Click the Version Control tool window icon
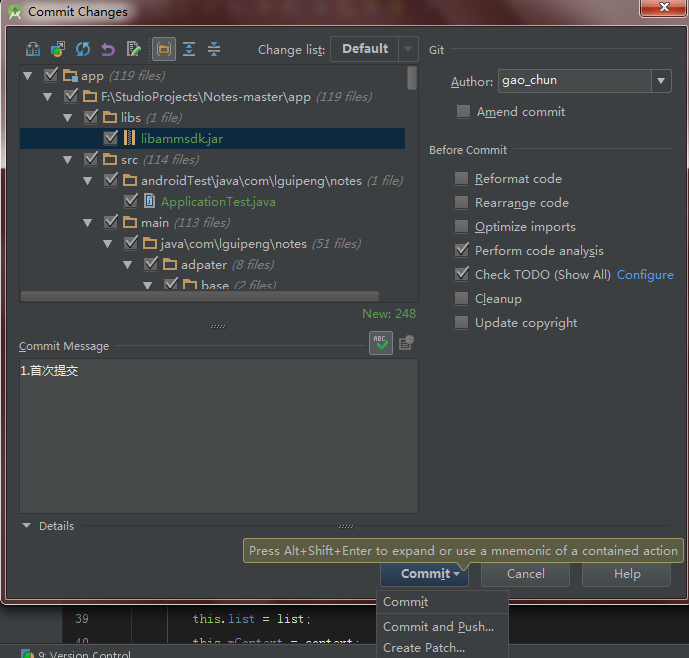689x658 pixels. pos(28,654)
